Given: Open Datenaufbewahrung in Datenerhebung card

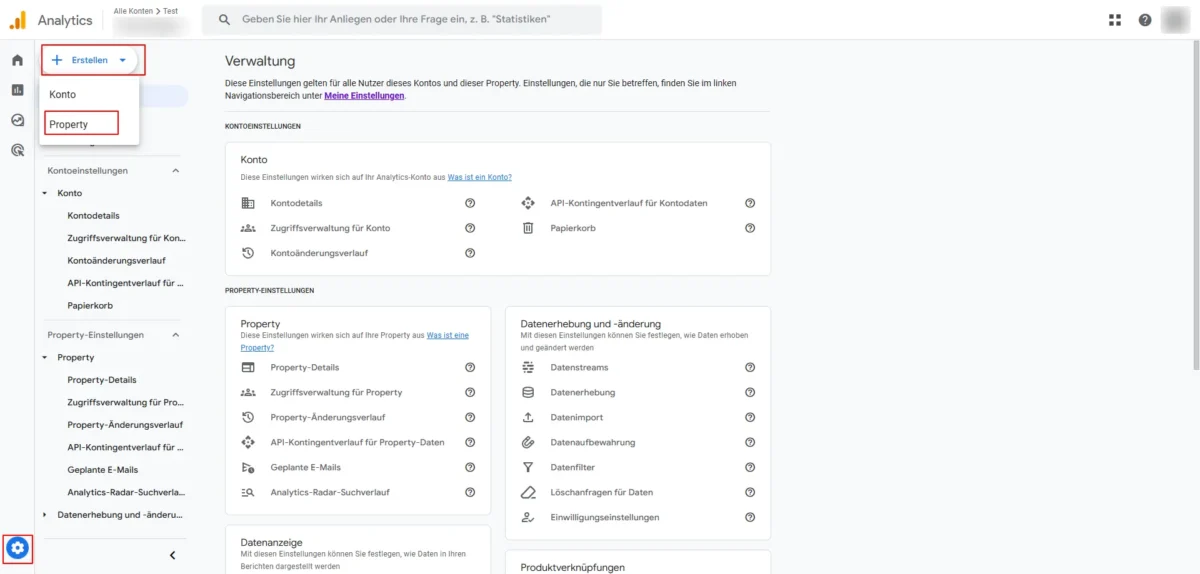Looking at the screenshot, I should pos(593,442).
